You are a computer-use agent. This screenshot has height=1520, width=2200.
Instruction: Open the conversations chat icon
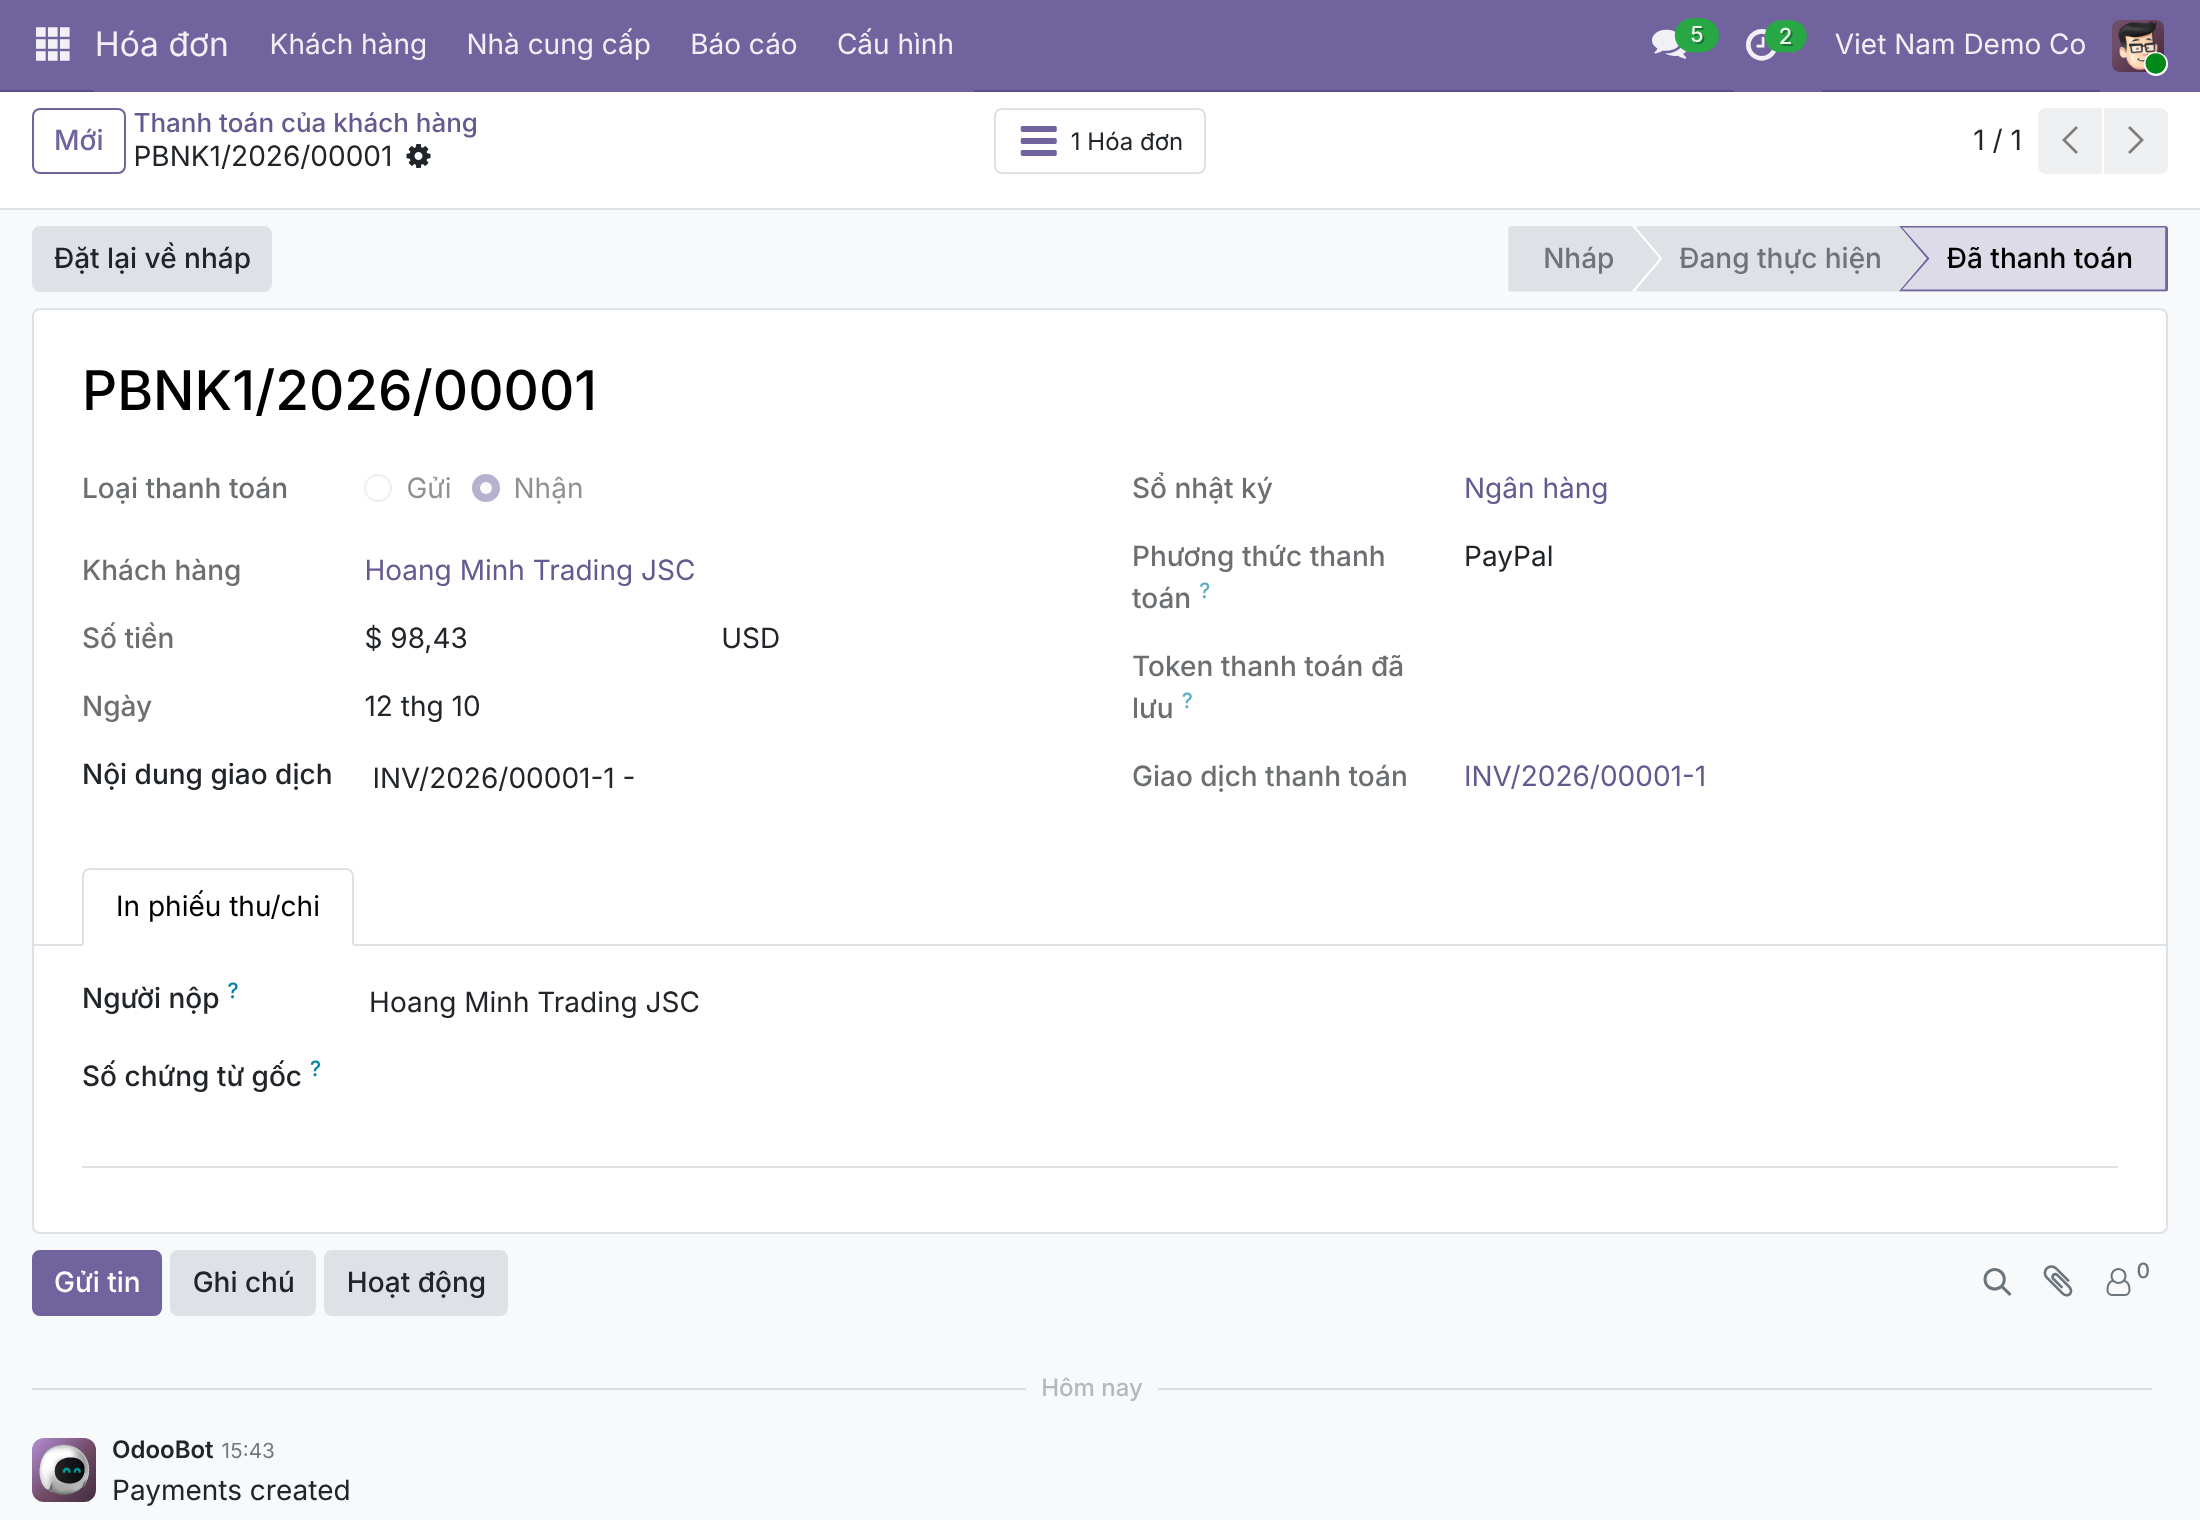tap(1669, 44)
